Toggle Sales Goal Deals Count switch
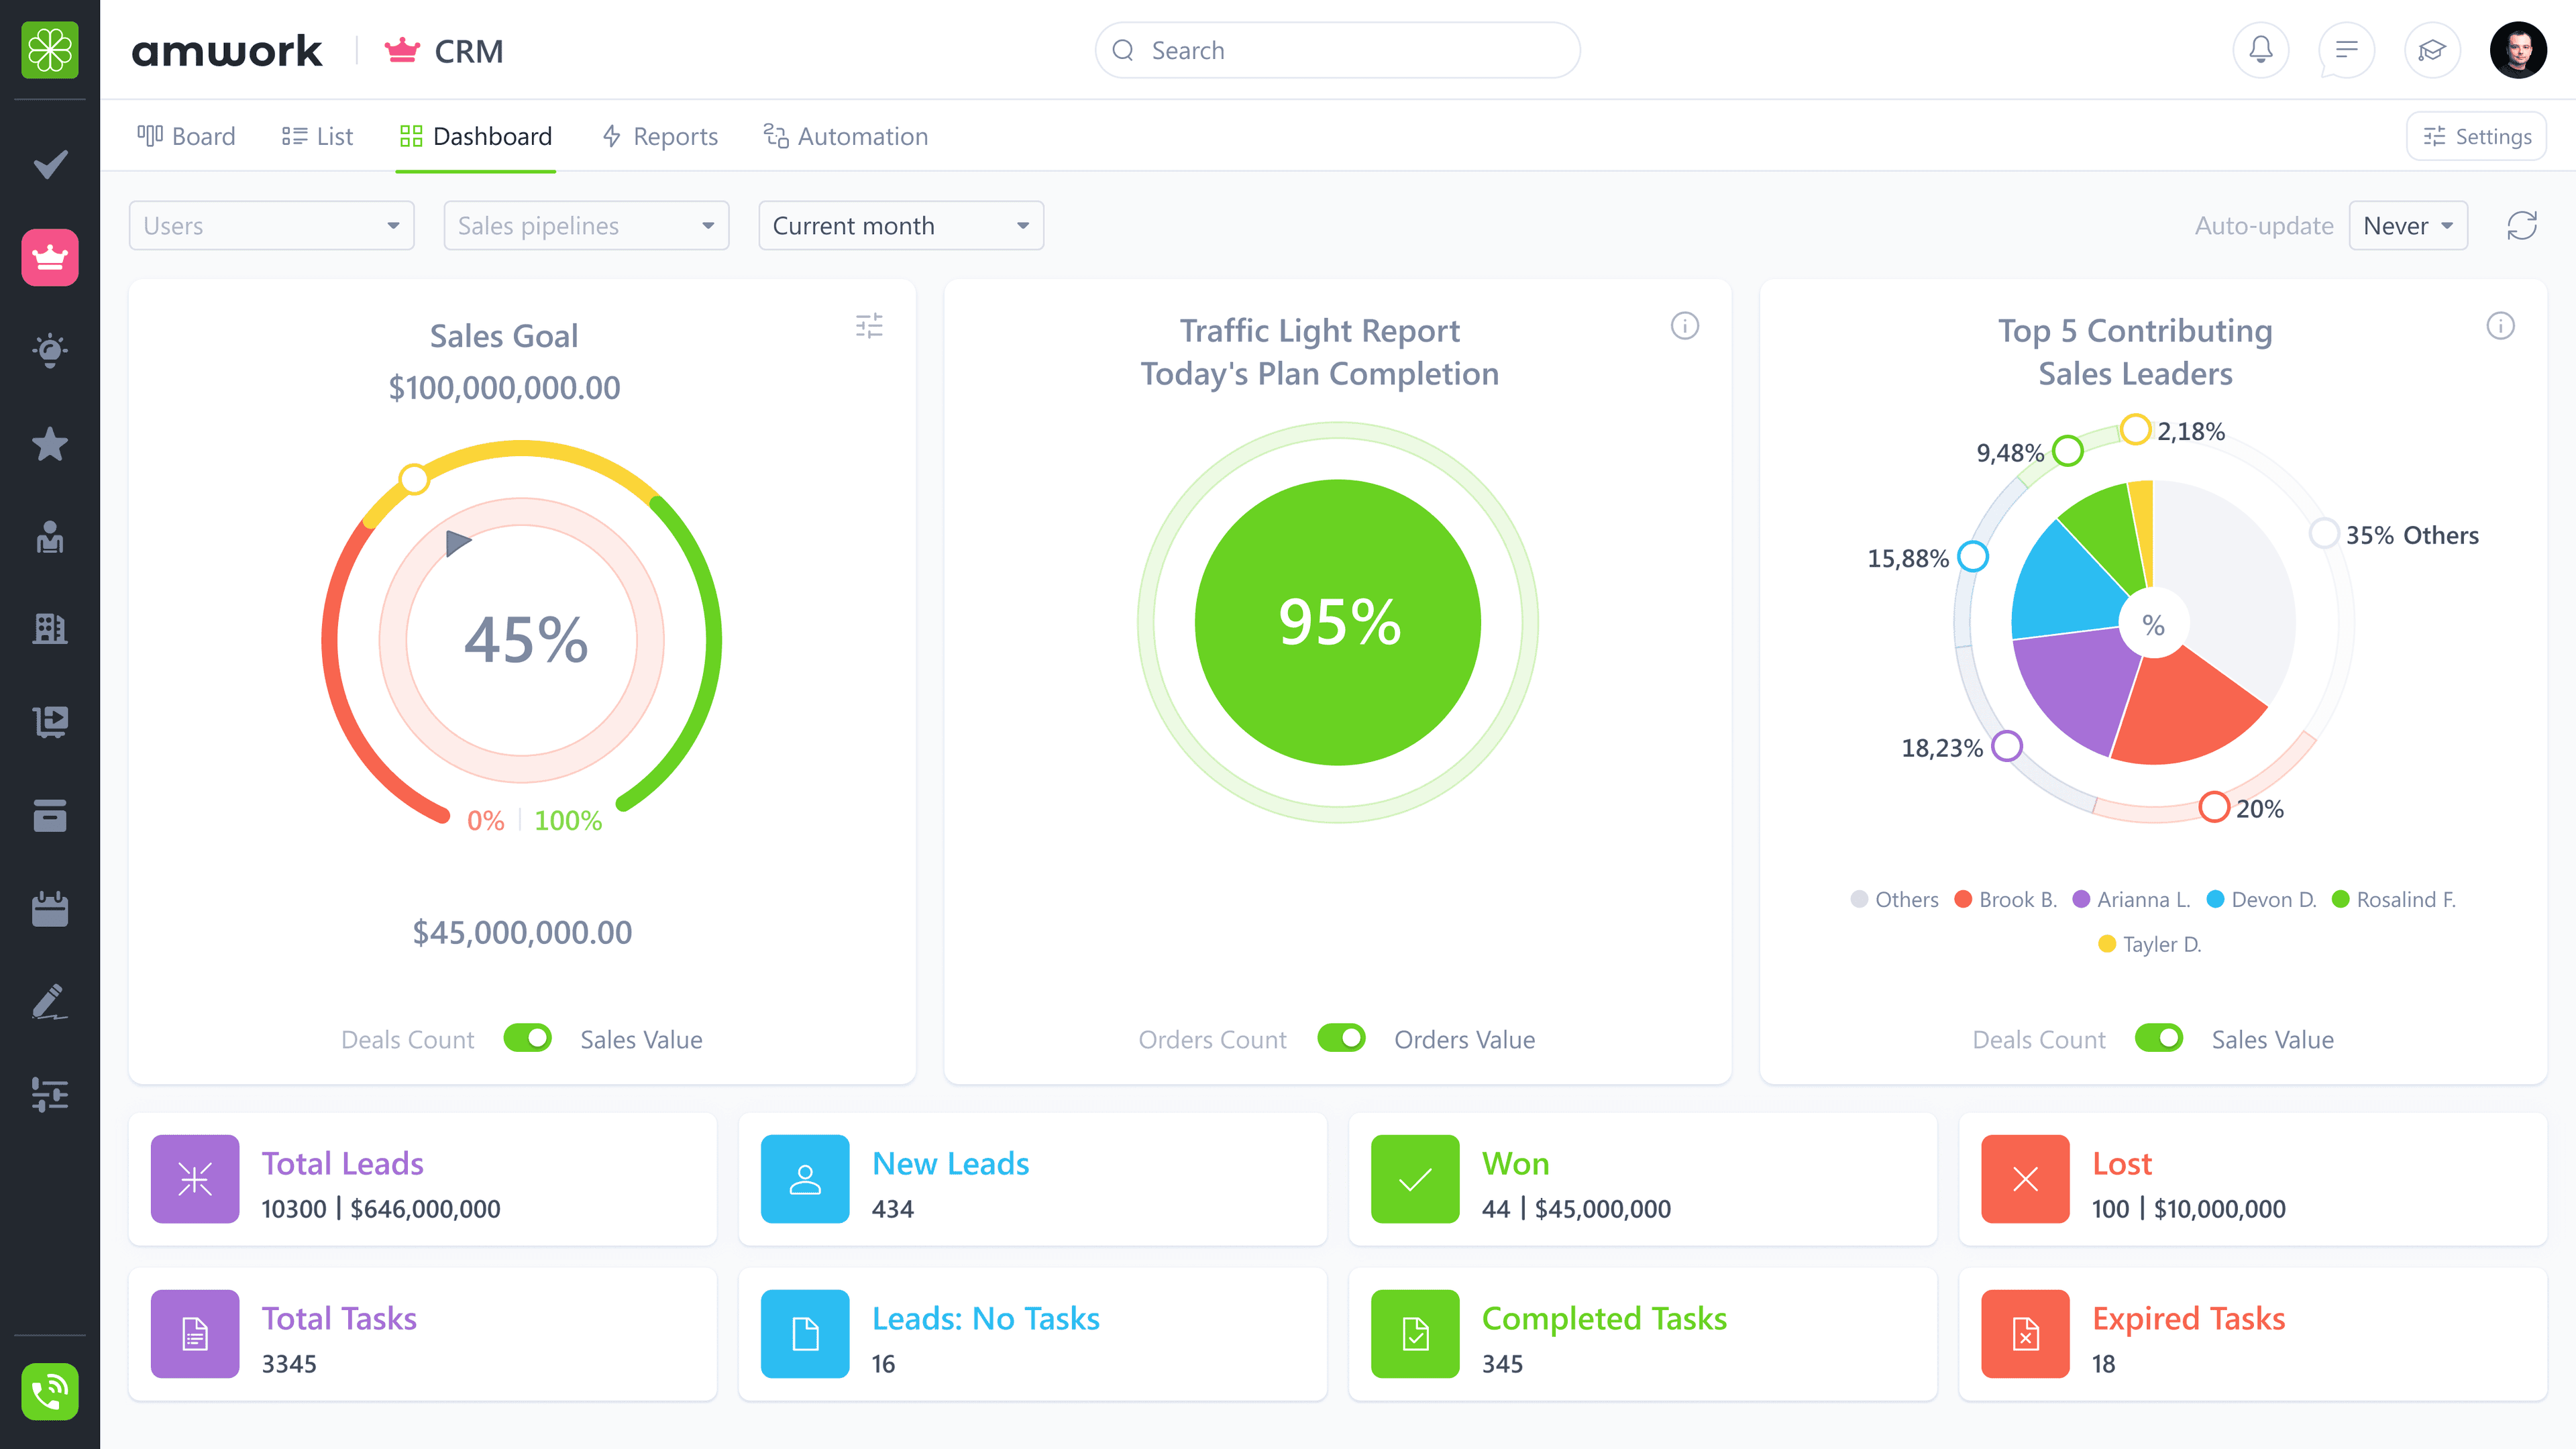Image resolution: width=2576 pixels, height=1449 pixels. click(x=527, y=1038)
